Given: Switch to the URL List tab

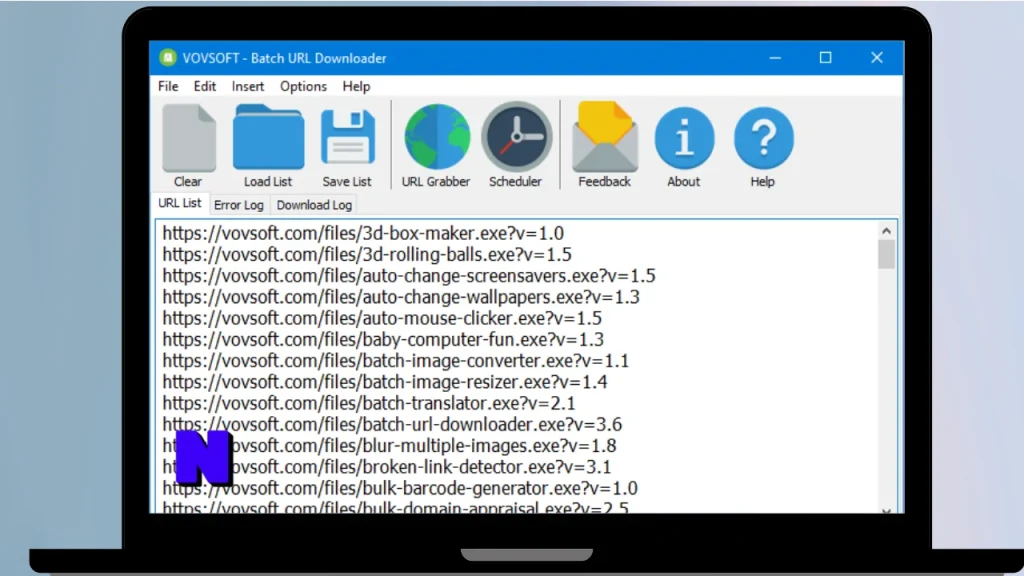Looking at the screenshot, I should coord(180,203).
